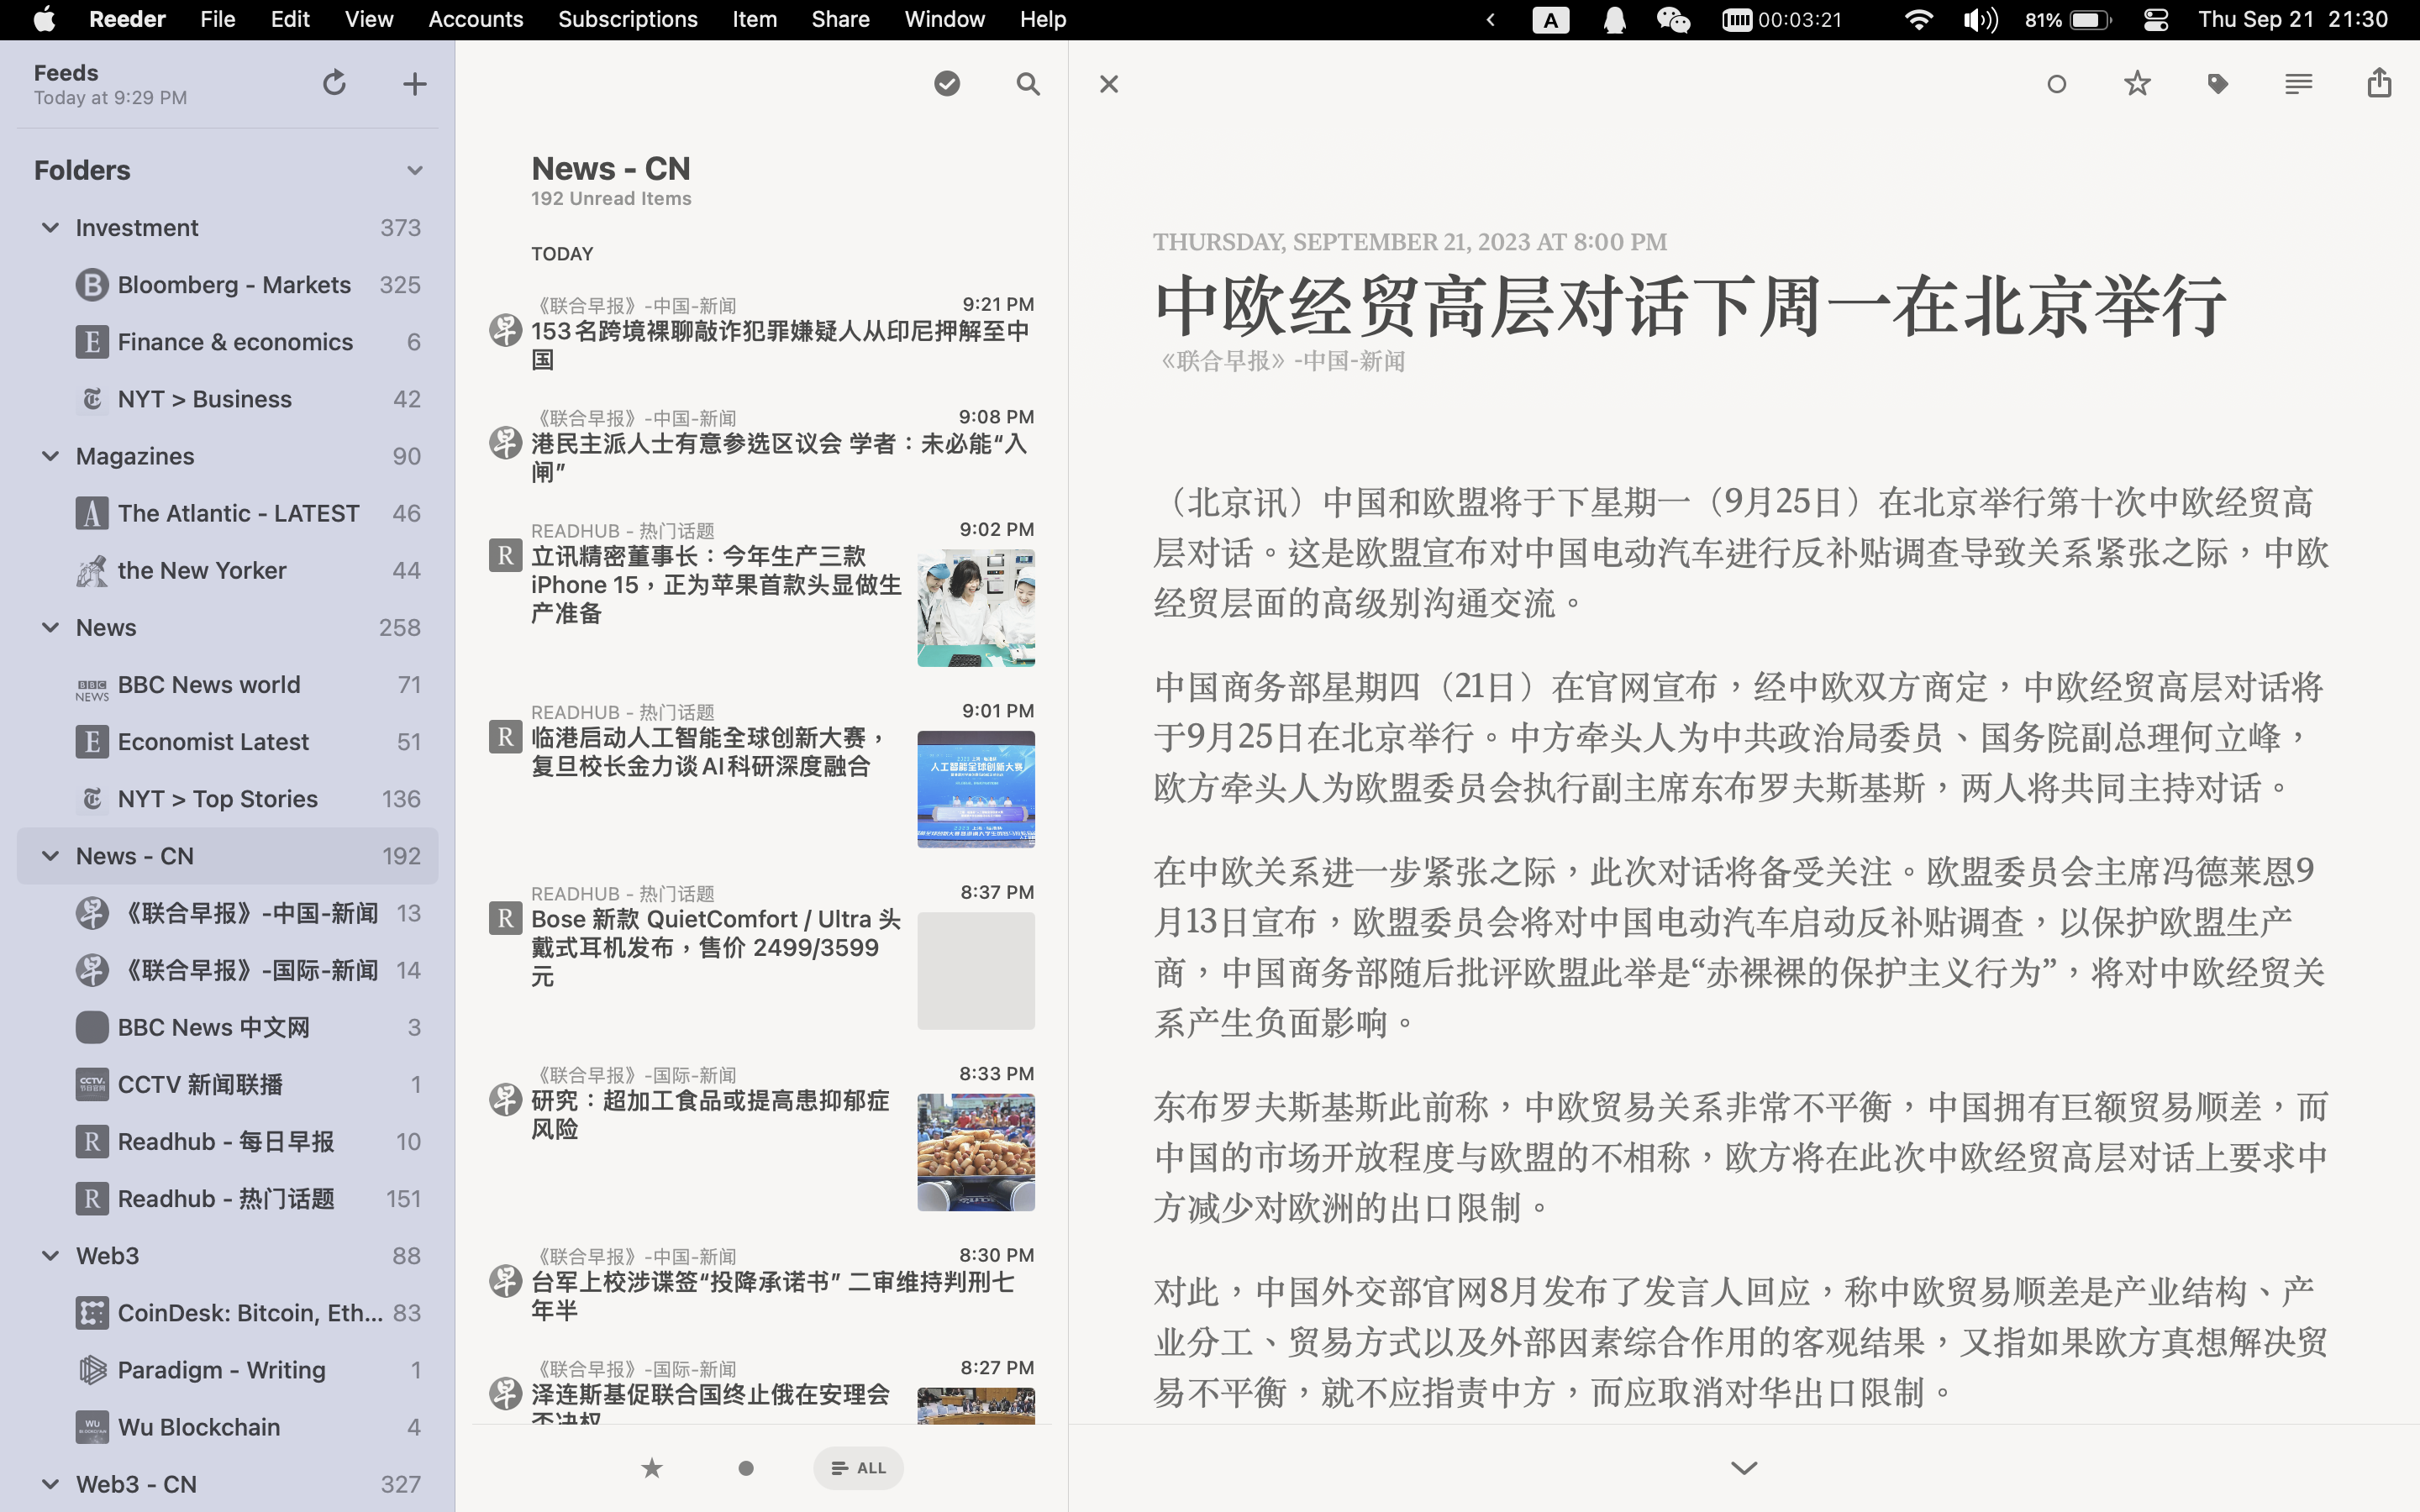2420x1512 pixels.
Task: Collapse the Investment folder
Action: tap(50, 228)
